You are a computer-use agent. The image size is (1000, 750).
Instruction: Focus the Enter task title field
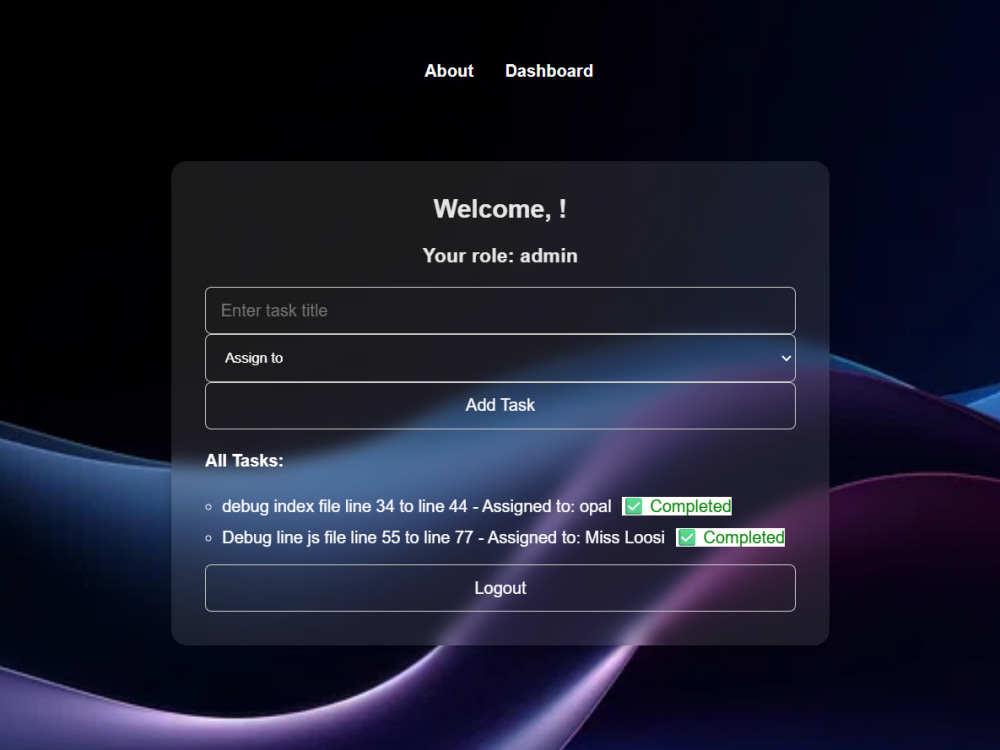click(x=500, y=311)
